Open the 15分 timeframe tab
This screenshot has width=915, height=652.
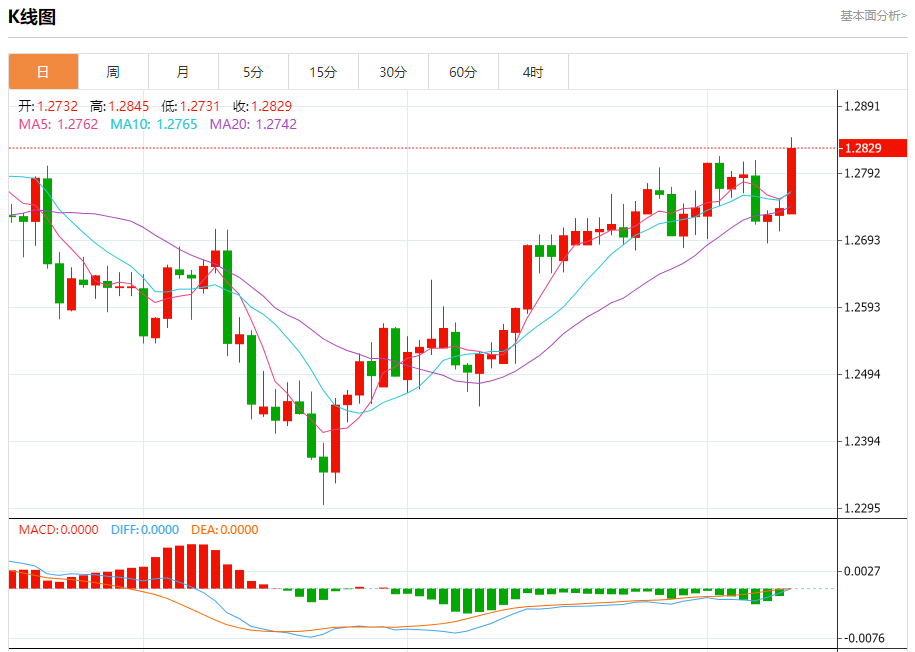[x=323, y=72]
